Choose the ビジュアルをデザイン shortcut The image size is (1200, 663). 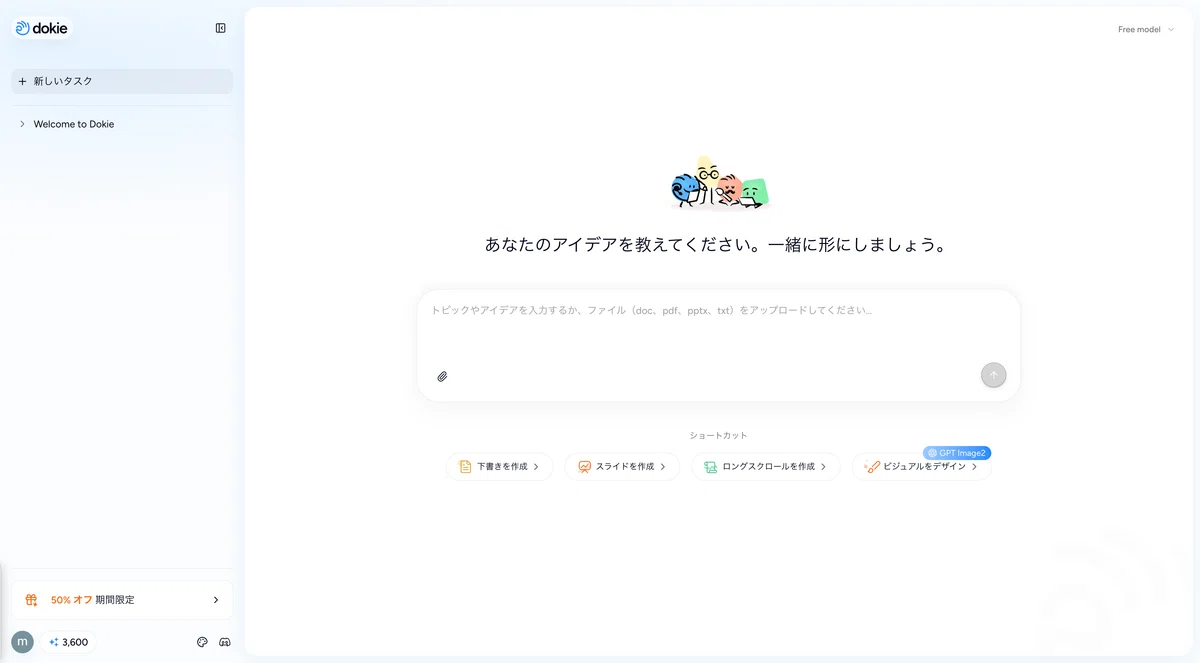(x=921, y=467)
